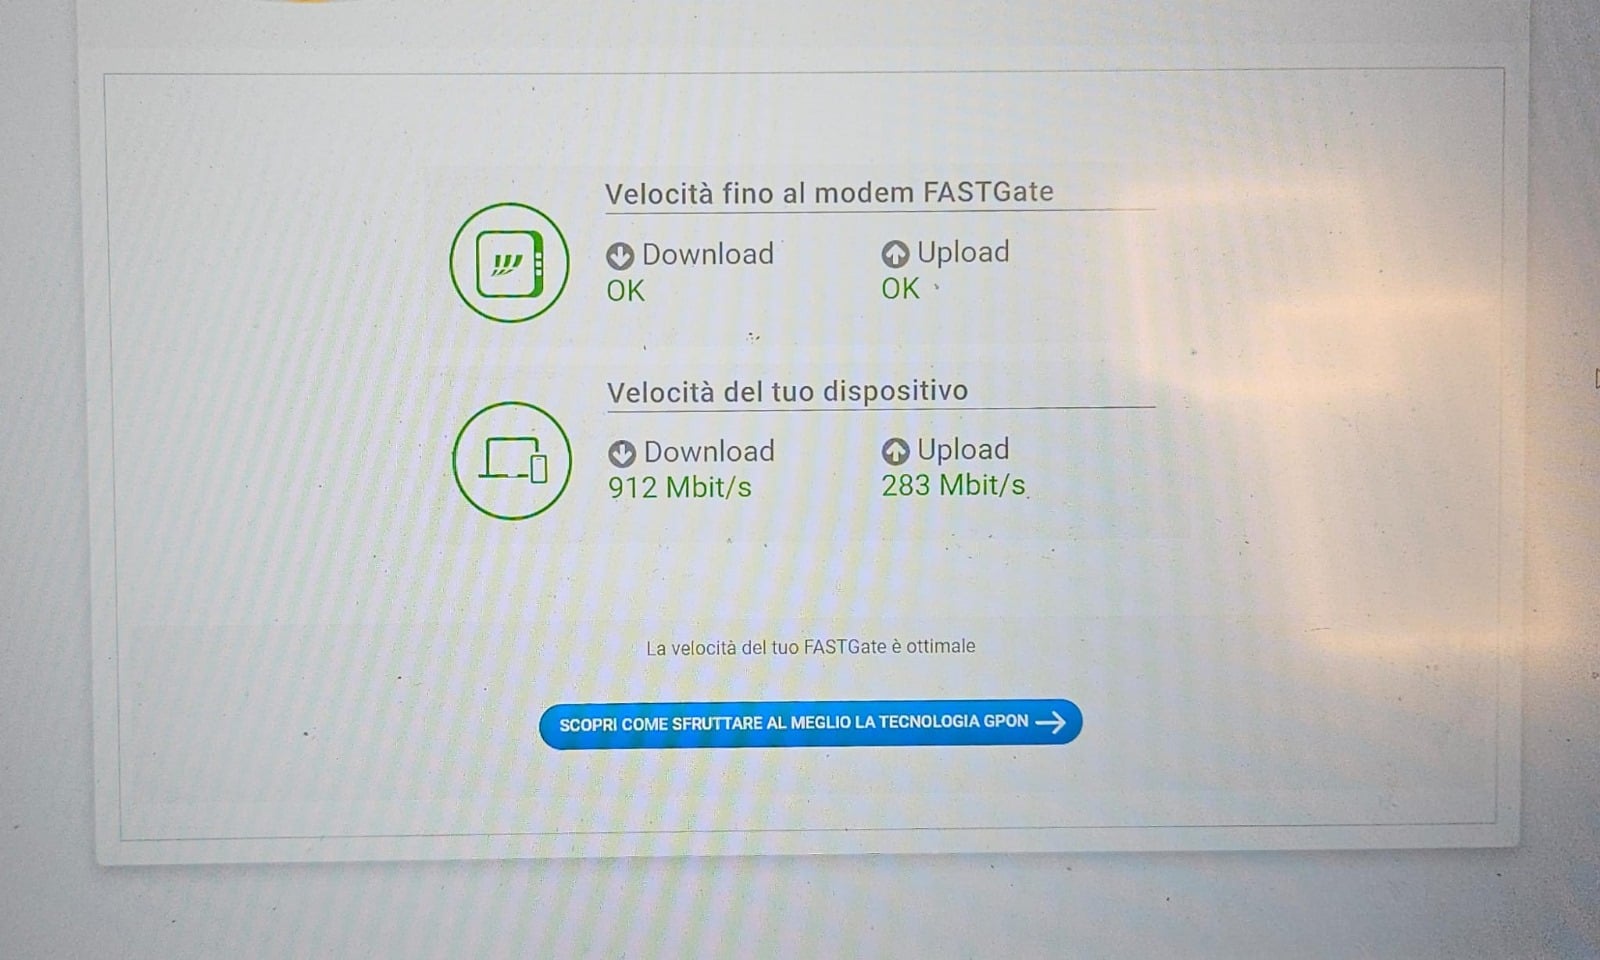
Task: Open Scopri come sfruttare la tecnologia GPON
Action: click(811, 723)
